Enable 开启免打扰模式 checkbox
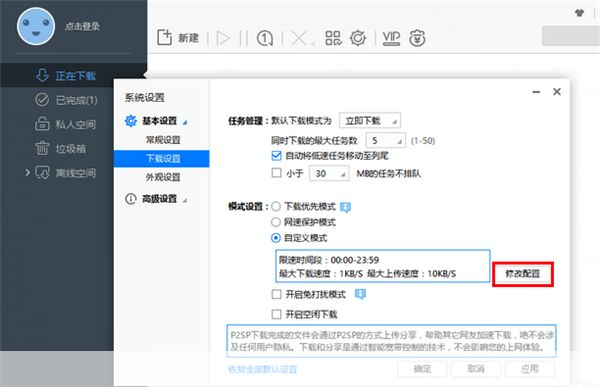 [x=276, y=294]
